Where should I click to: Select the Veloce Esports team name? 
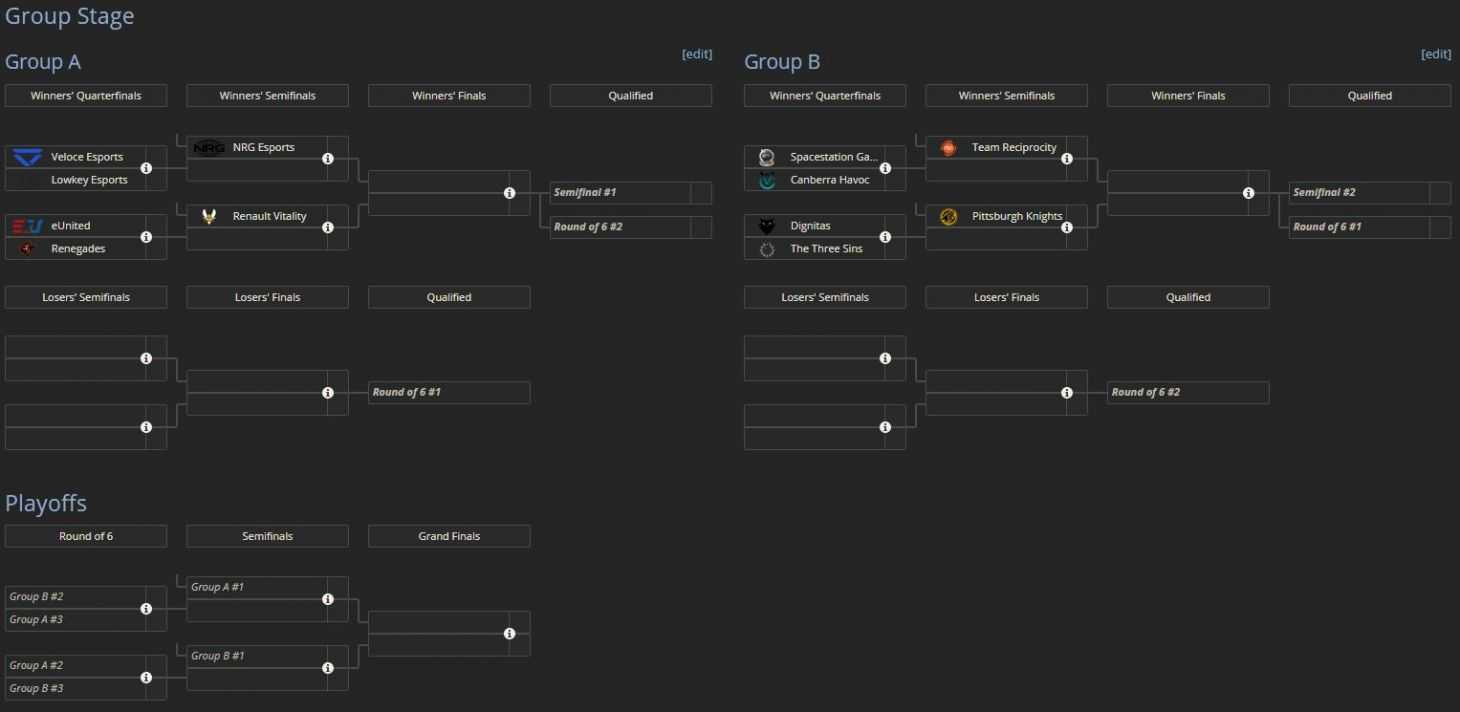pyautogui.click(x=87, y=157)
